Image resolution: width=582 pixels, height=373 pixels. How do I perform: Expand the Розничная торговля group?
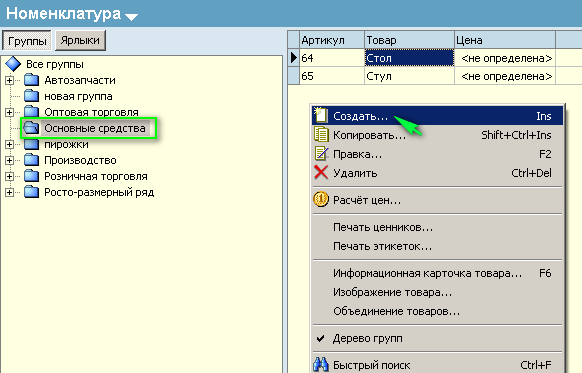[x=9, y=176]
